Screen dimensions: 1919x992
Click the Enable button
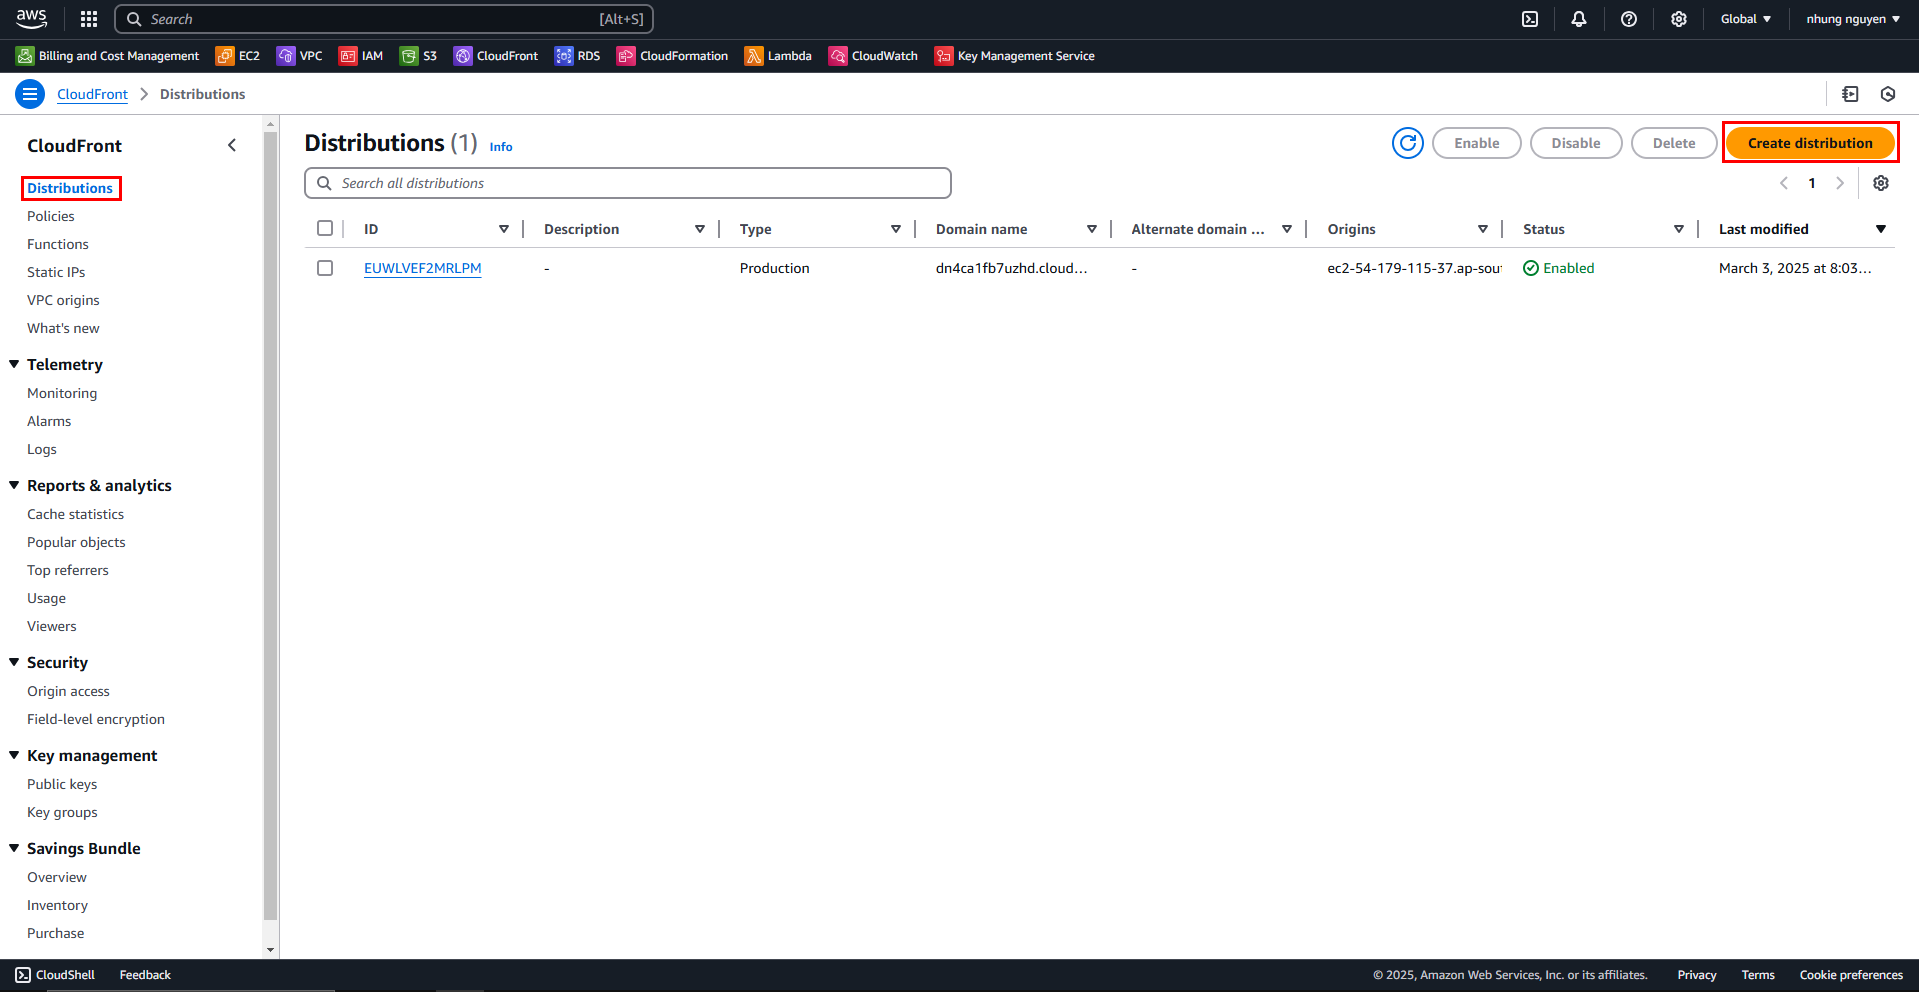click(x=1477, y=143)
